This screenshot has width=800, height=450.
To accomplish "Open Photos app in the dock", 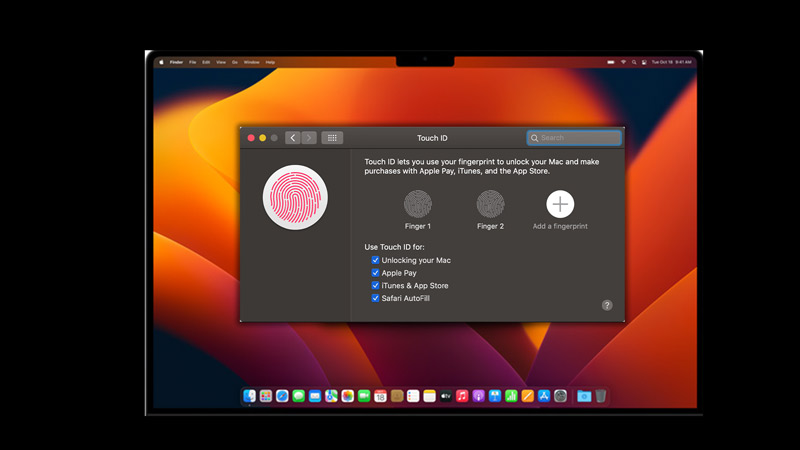I will [x=347, y=396].
